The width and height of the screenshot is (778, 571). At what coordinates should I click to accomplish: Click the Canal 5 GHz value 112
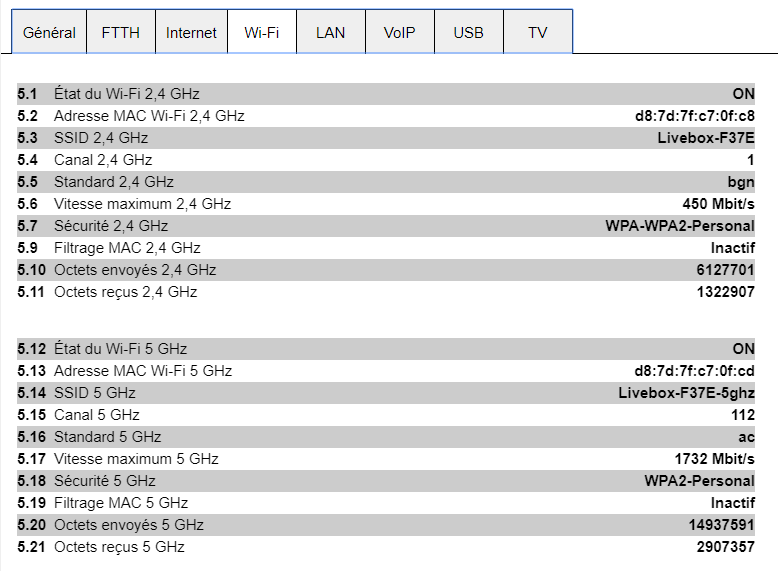[x=742, y=415]
